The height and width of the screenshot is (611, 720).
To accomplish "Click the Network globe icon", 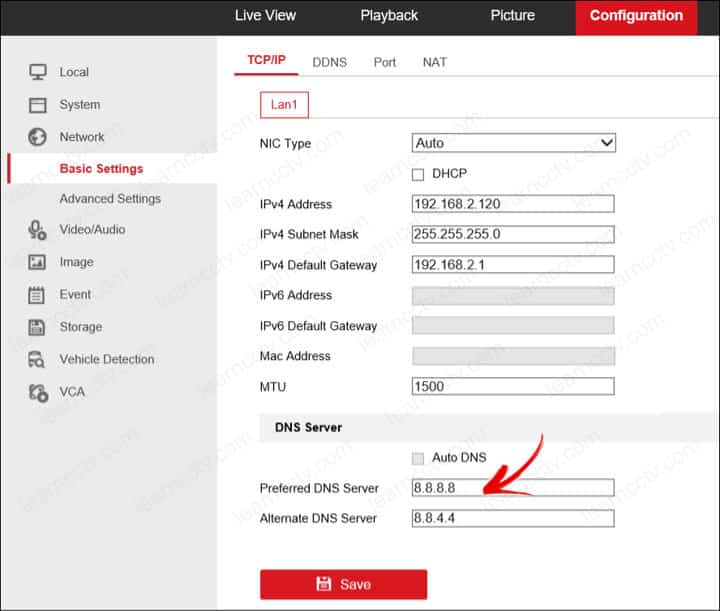I will tap(38, 137).
